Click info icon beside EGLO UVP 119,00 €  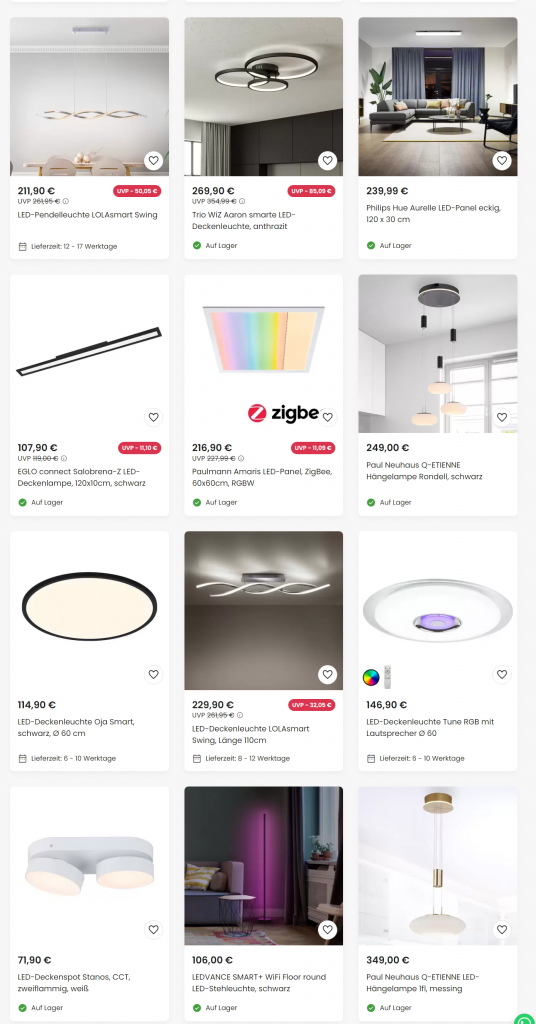pyautogui.click(x=64, y=458)
